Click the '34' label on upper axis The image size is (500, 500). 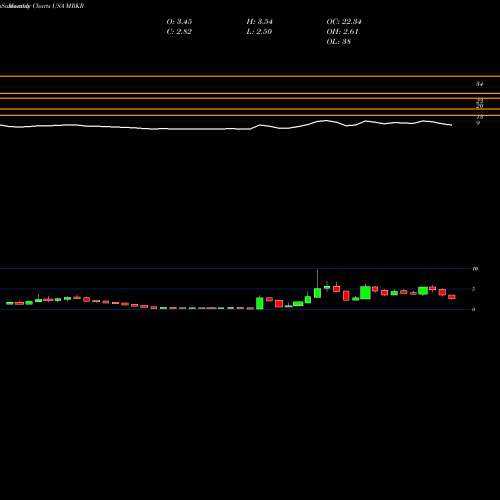pos(479,84)
